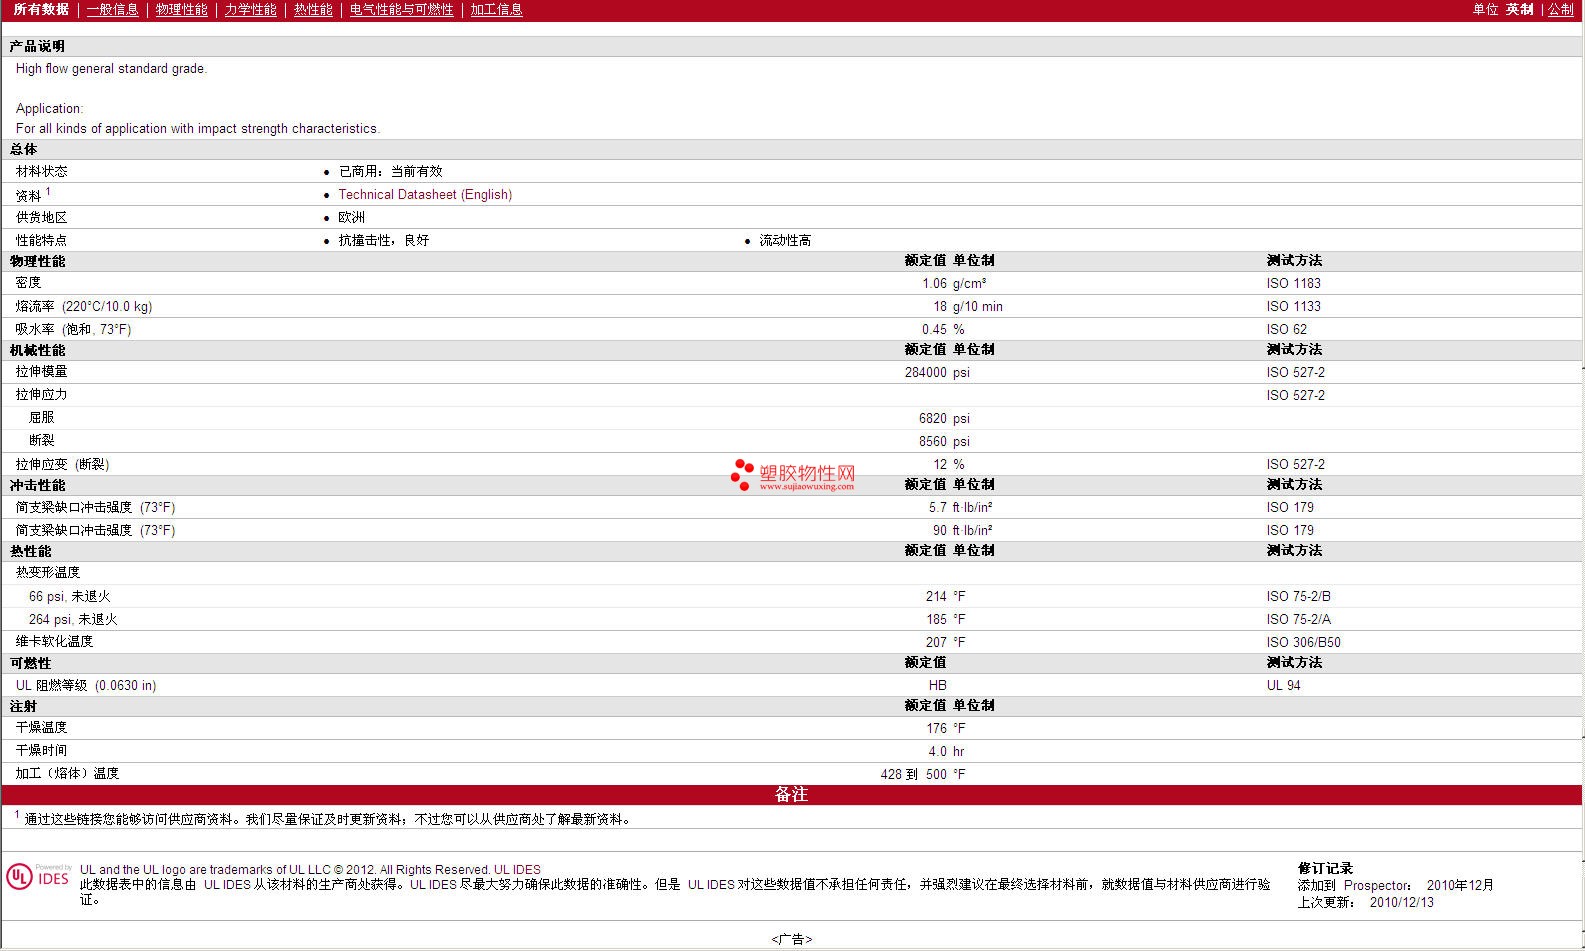This screenshot has width=1585, height=951.
Task: Click the 抗撞击性，良好 feature text
Action: (384, 241)
